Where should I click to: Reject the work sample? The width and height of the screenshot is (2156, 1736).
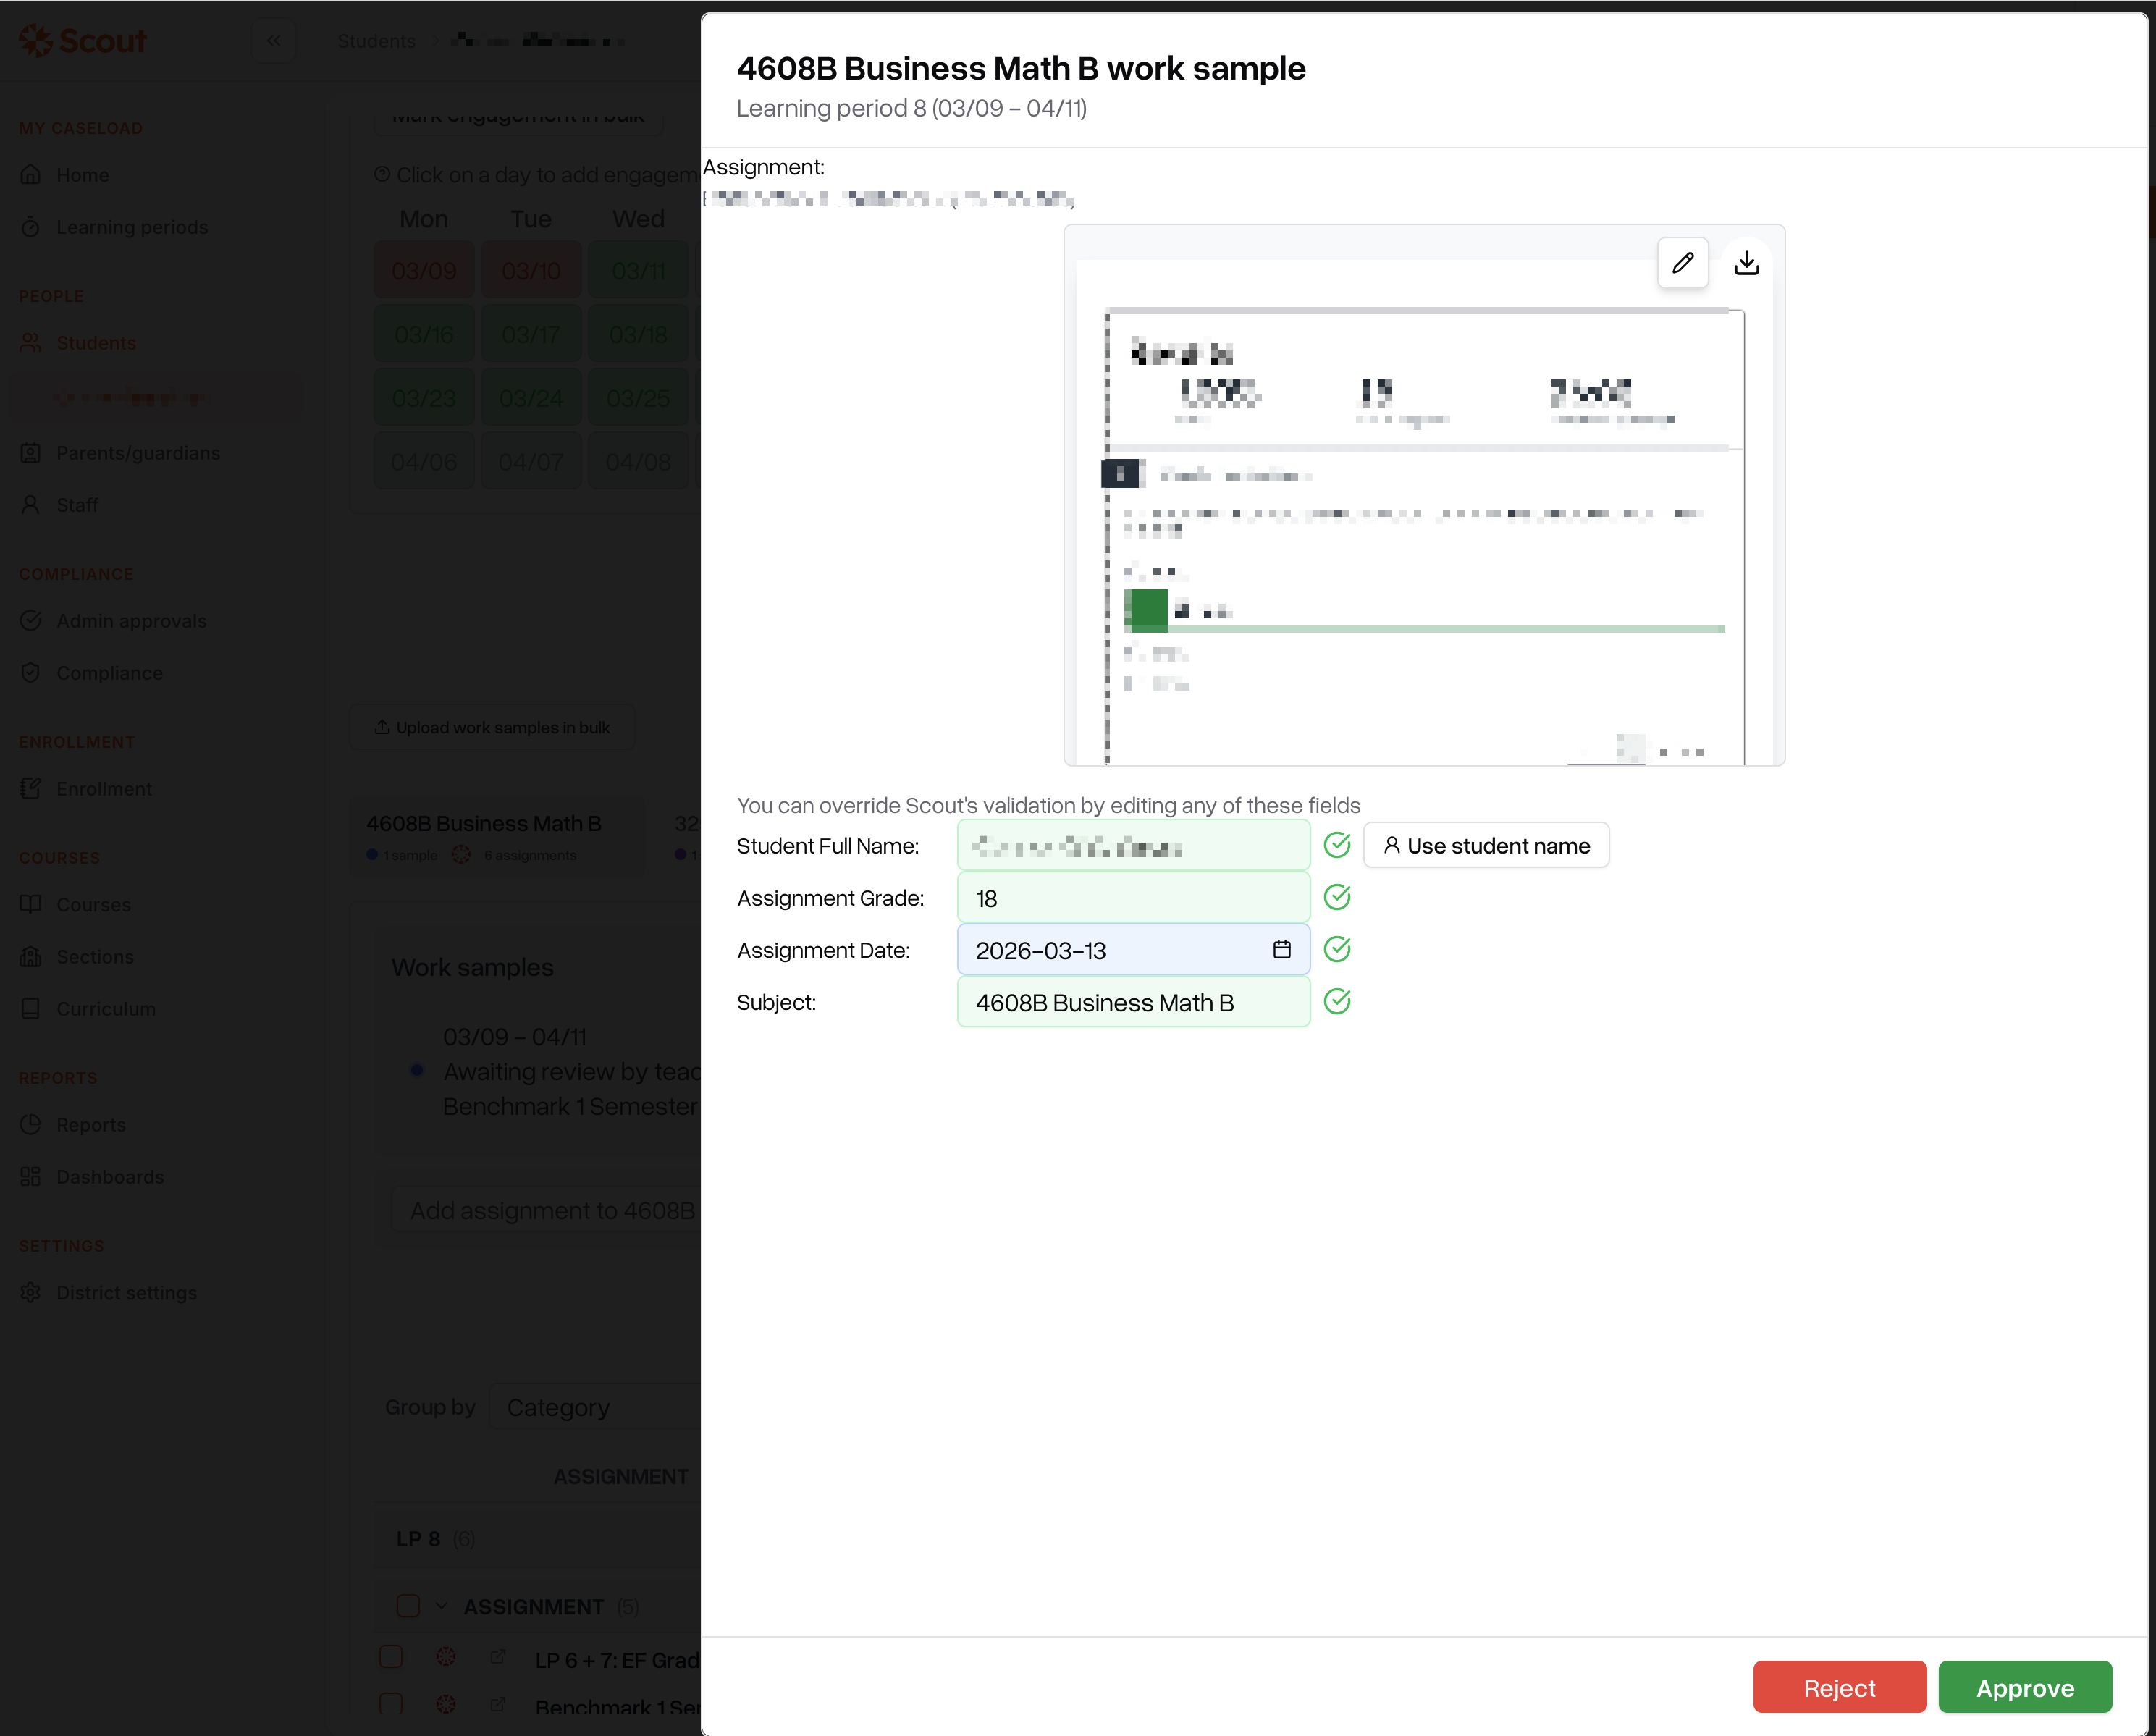tap(1839, 1687)
